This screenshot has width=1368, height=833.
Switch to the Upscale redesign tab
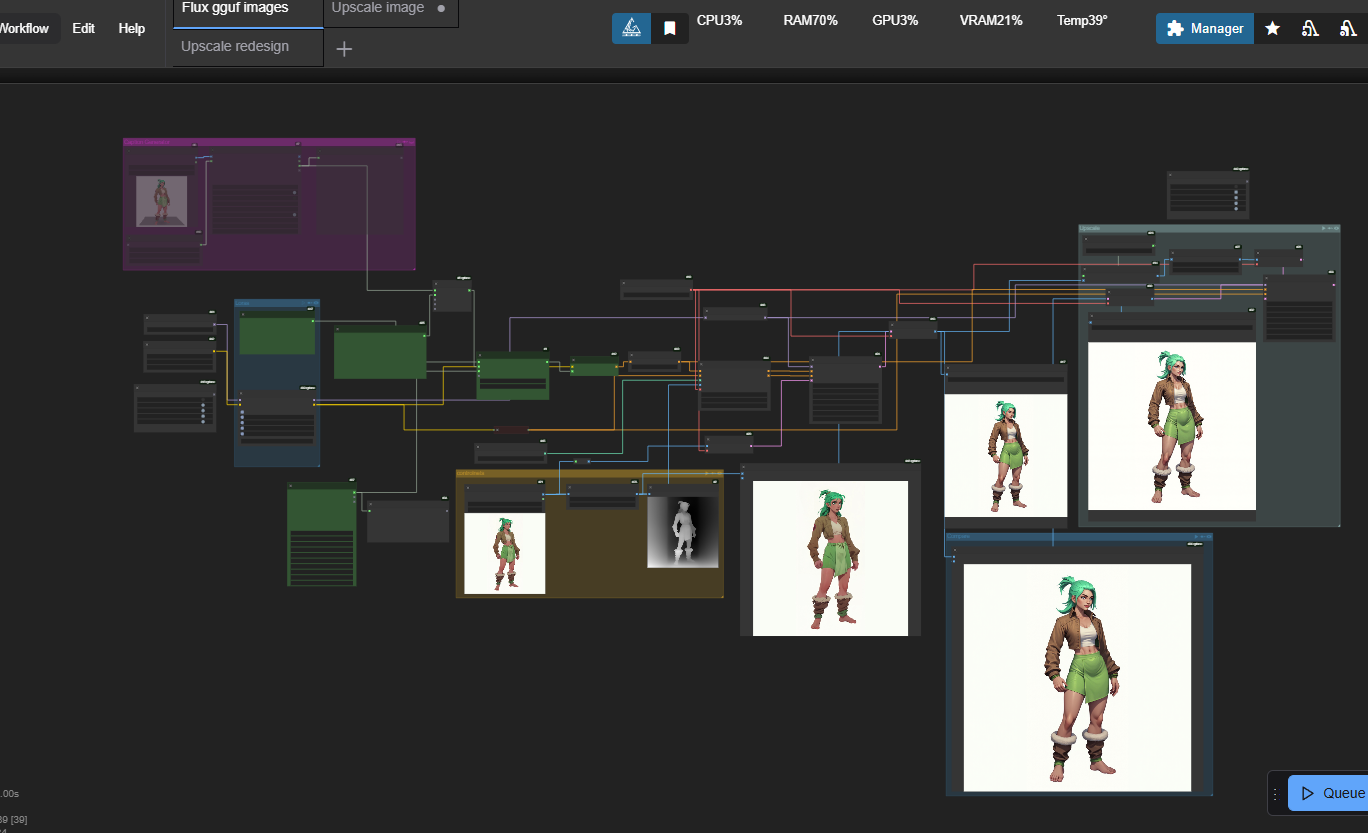[235, 47]
